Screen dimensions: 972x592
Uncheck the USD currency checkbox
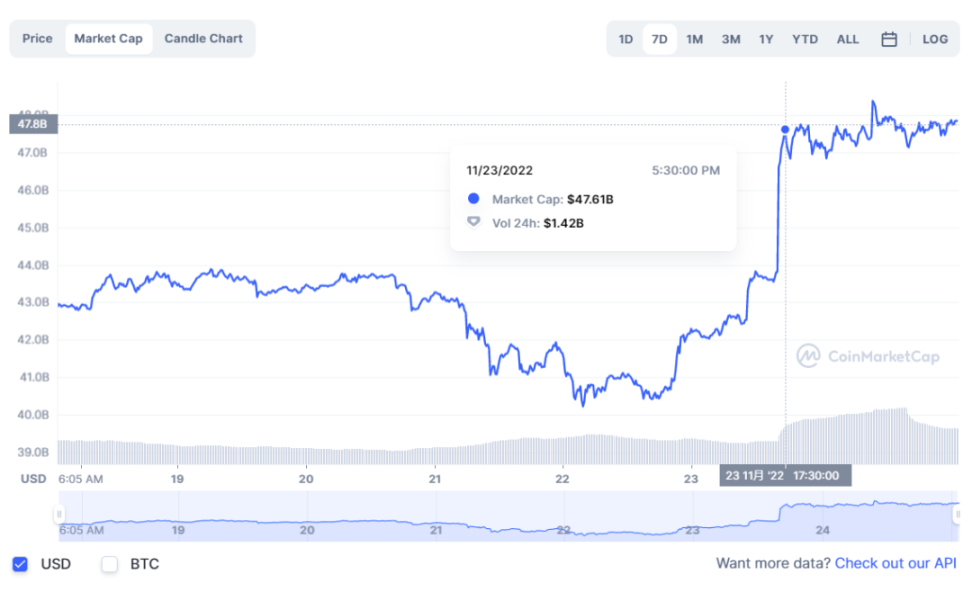click(20, 564)
